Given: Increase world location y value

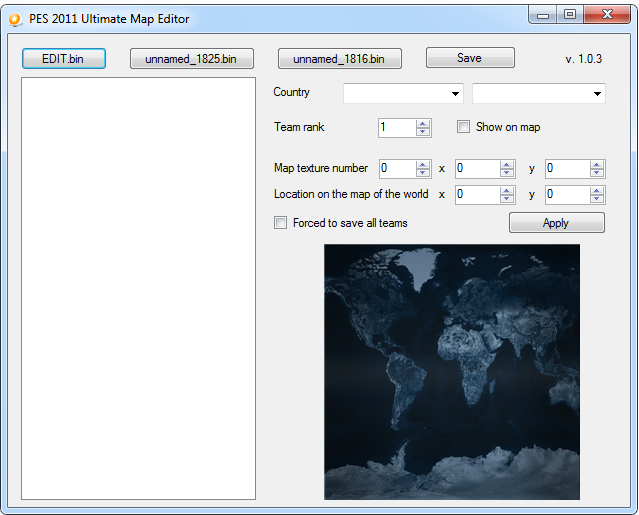Looking at the screenshot, I should click(597, 191).
